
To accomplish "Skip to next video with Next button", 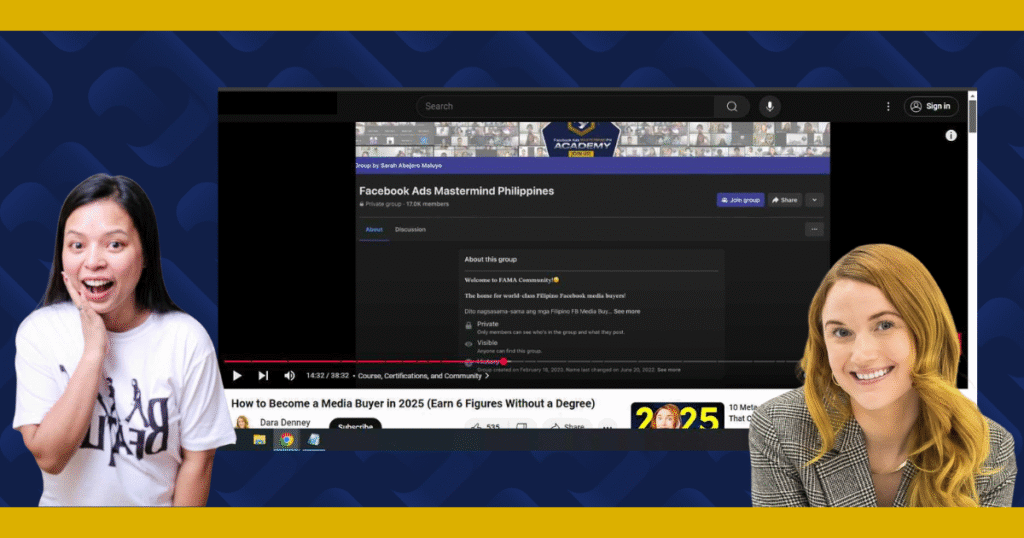I will click(263, 375).
